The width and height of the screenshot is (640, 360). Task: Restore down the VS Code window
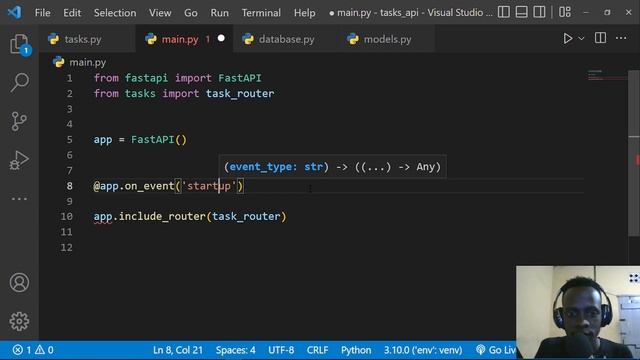[x=607, y=13]
